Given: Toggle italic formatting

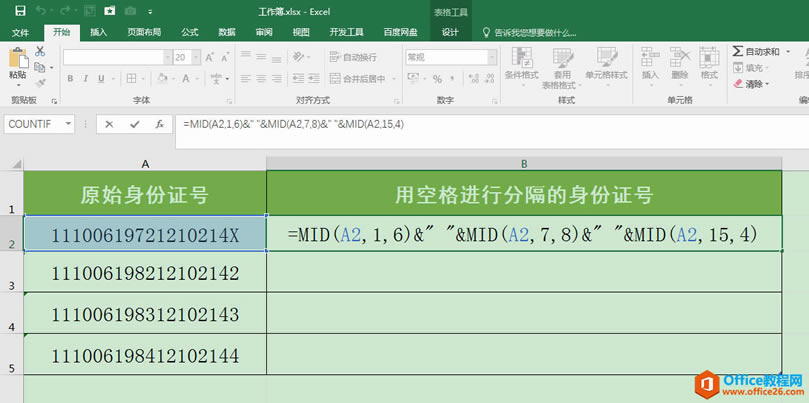Looking at the screenshot, I should pos(86,79).
